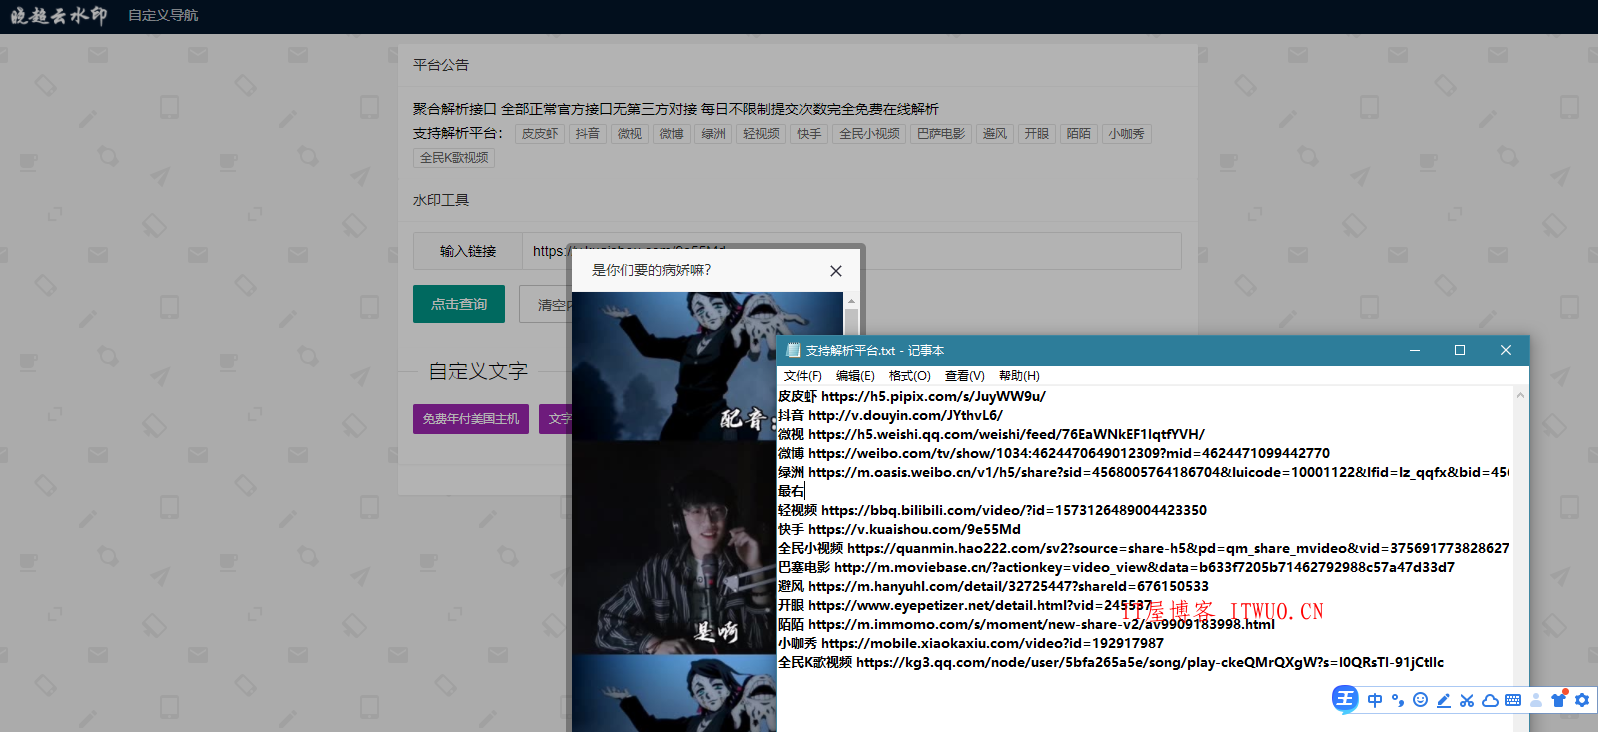The height and width of the screenshot is (732, 1598).
Task: Toggle the punctuation mode icon in IME bar
Action: [1398, 700]
